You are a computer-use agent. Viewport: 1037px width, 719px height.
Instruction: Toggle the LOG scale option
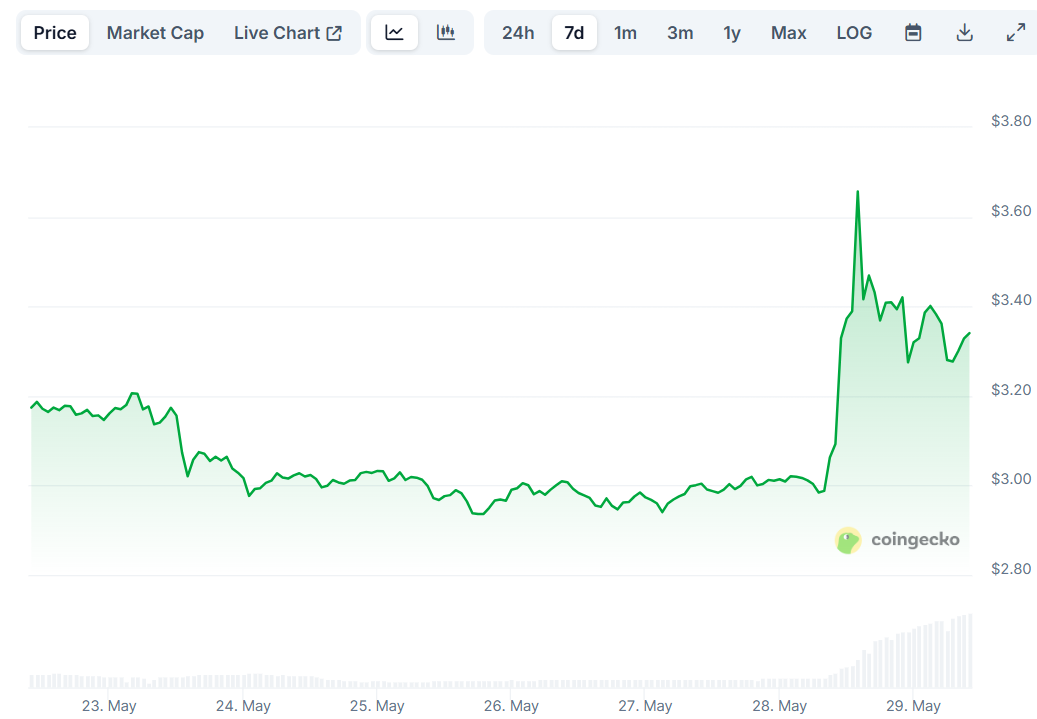pyautogui.click(x=854, y=33)
